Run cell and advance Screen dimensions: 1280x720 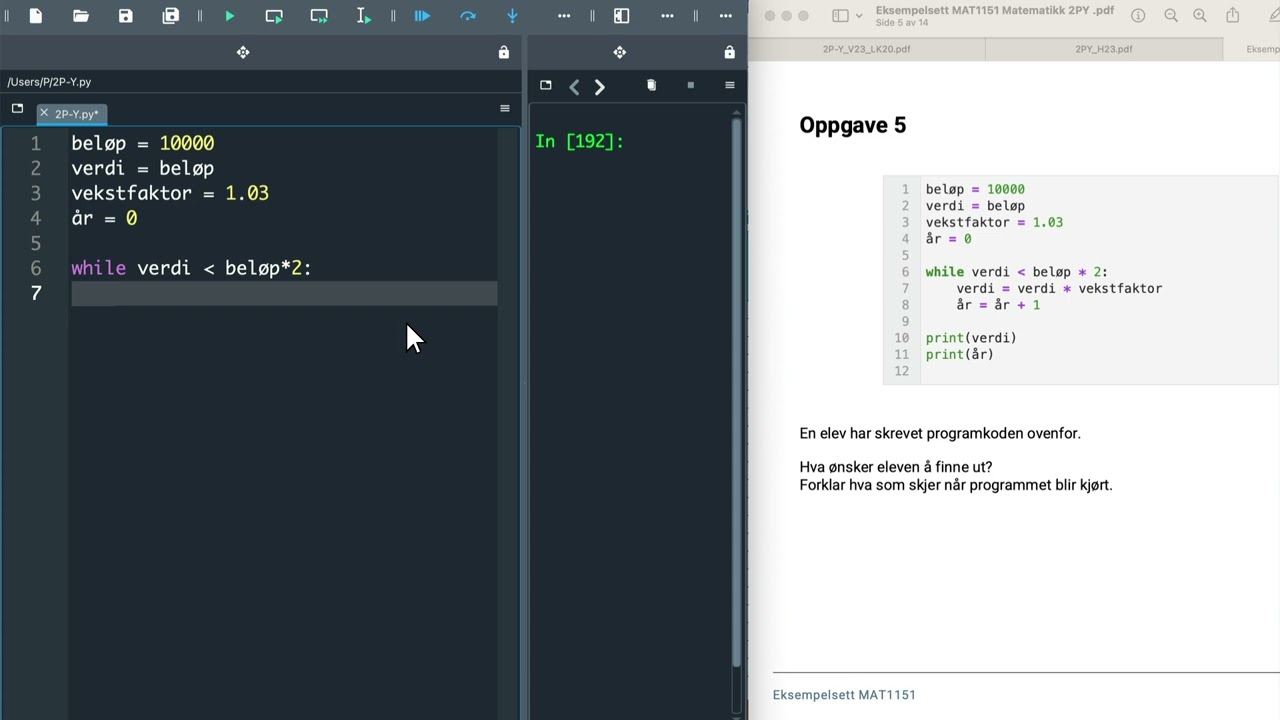click(x=319, y=16)
